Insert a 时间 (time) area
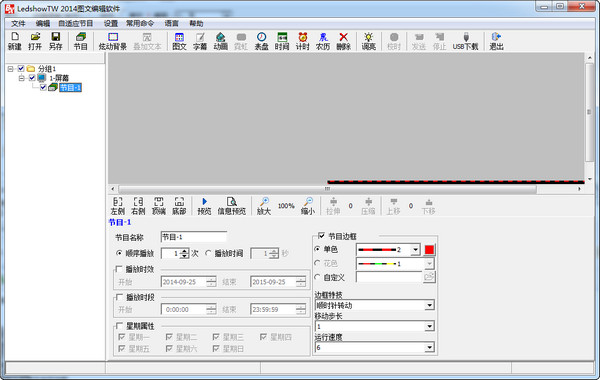The height and width of the screenshot is (380, 600). click(282, 41)
